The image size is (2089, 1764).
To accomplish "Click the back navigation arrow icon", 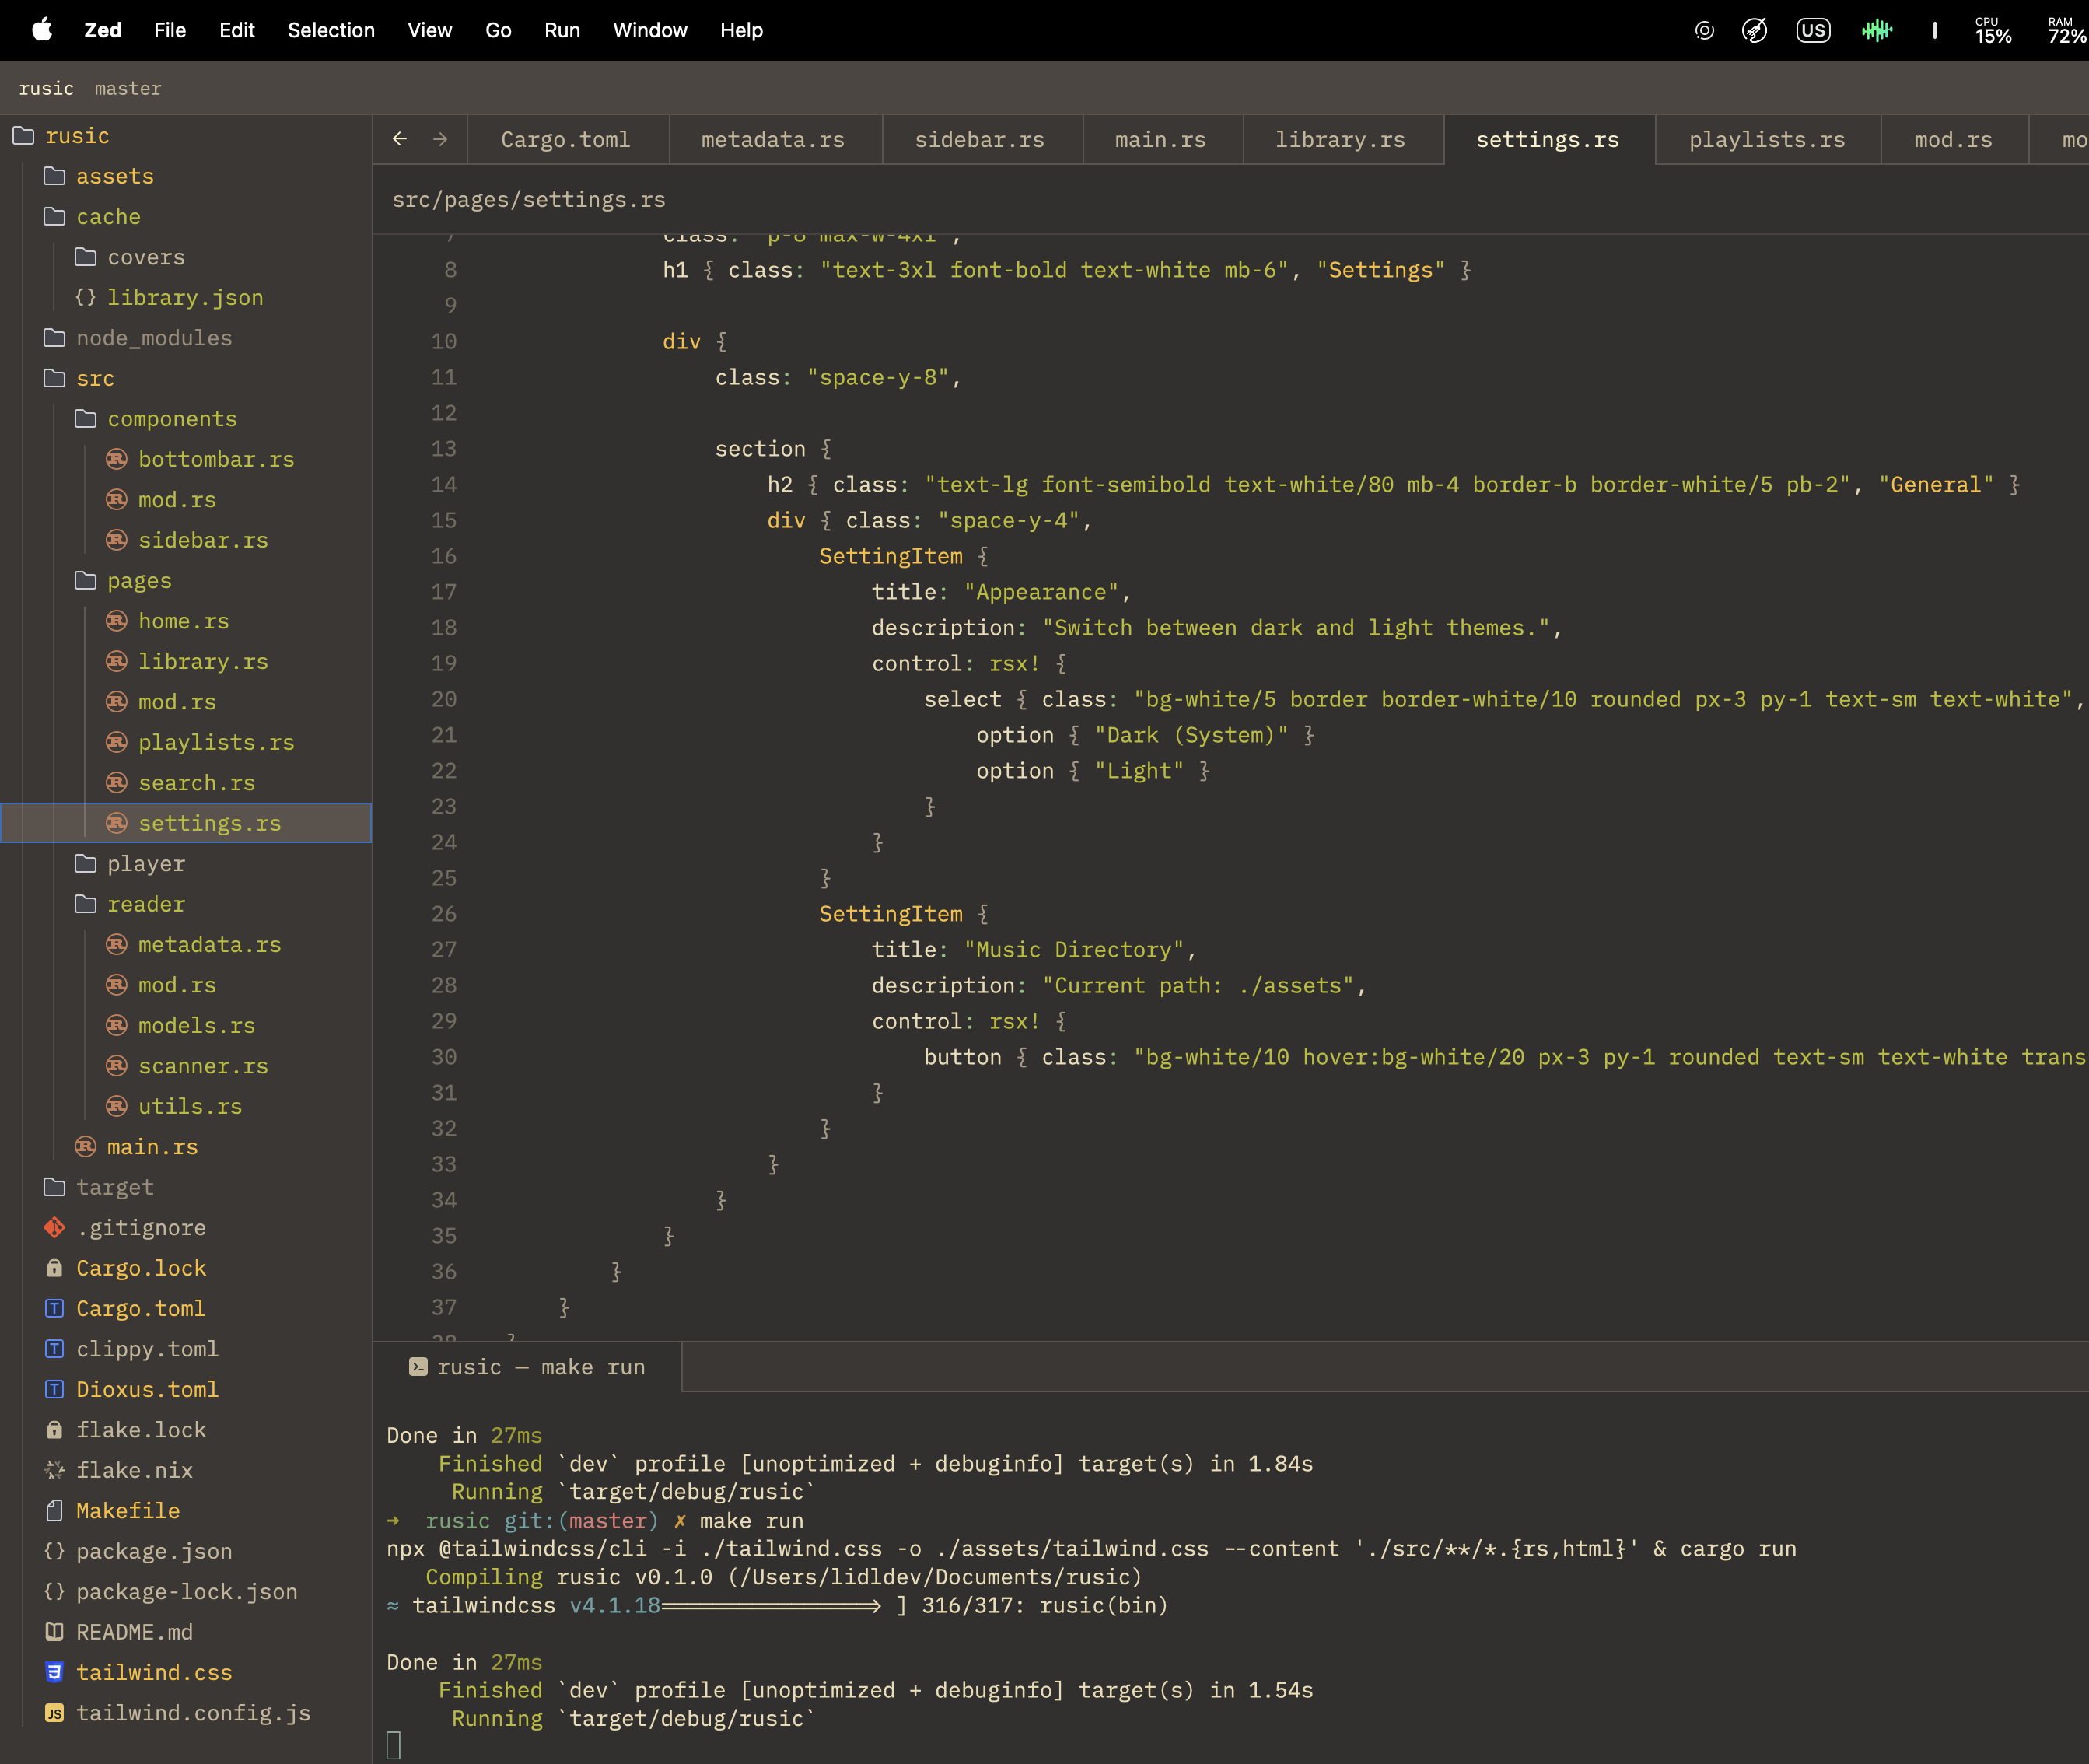I will coord(399,139).
